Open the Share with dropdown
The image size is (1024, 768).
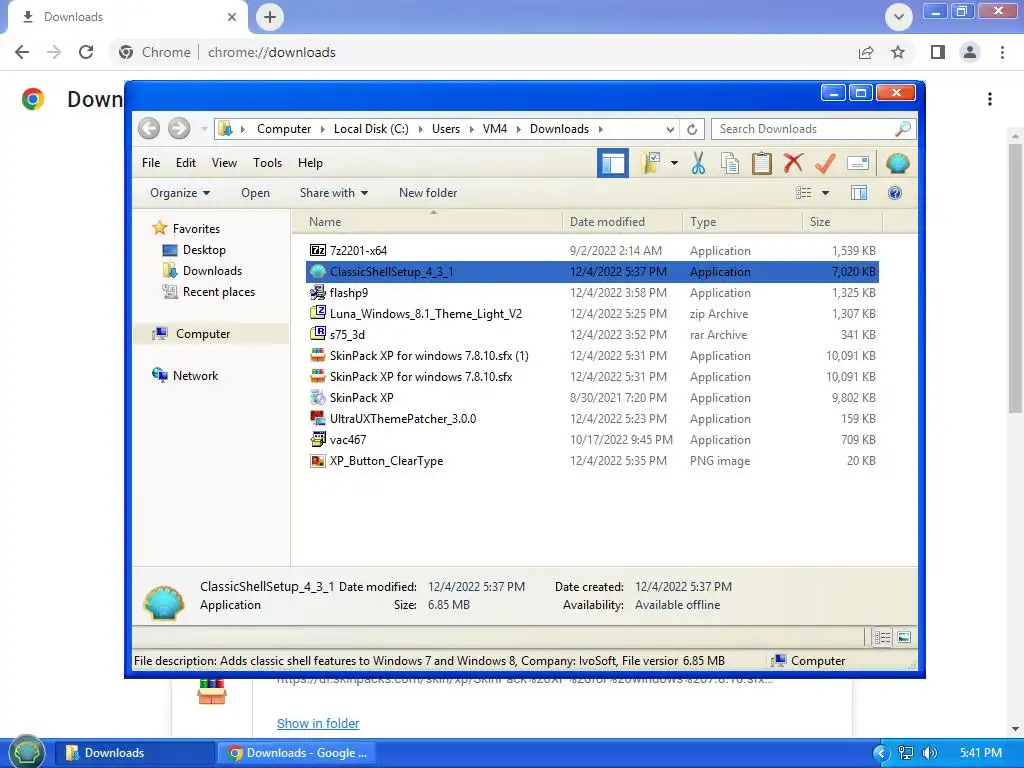pos(334,193)
